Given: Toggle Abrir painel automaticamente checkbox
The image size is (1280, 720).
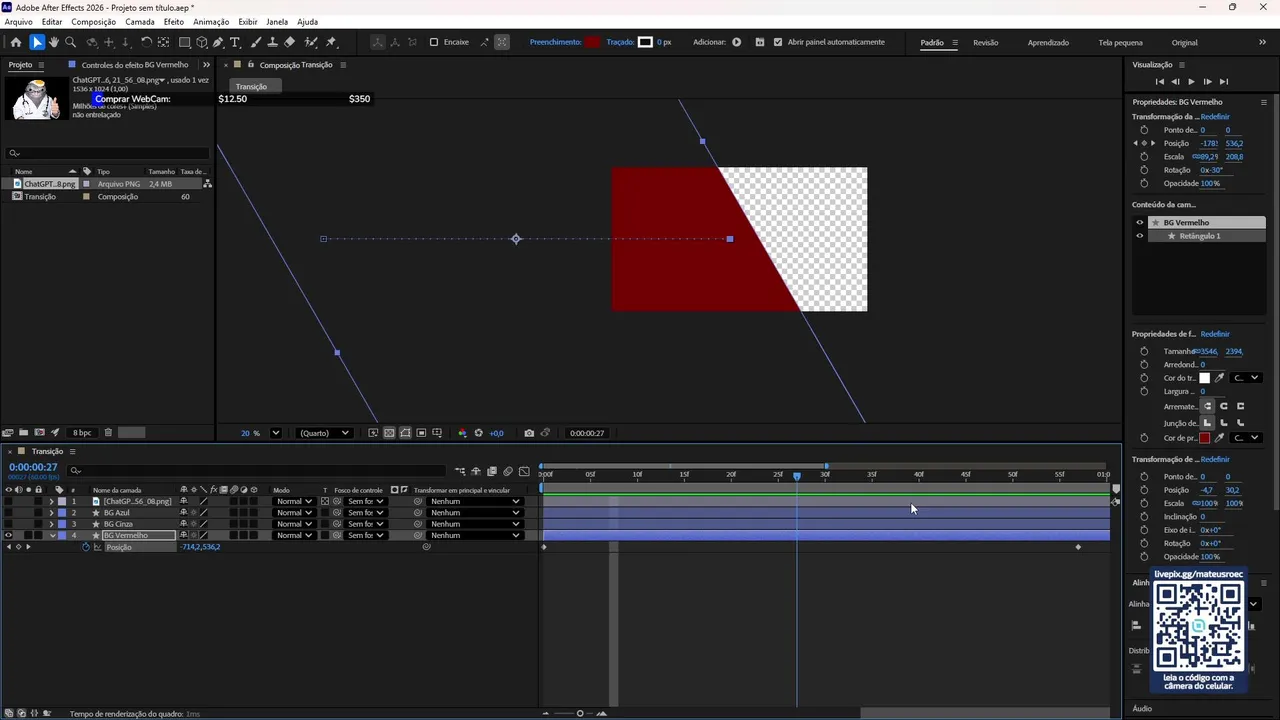Looking at the screenshot, I should 778,42.
